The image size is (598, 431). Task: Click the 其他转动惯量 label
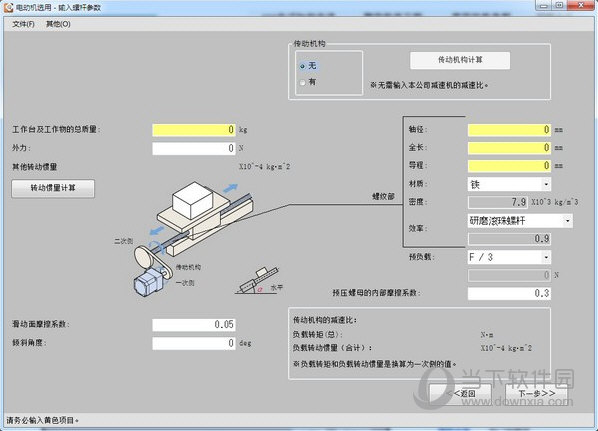(x=35, y=167)
